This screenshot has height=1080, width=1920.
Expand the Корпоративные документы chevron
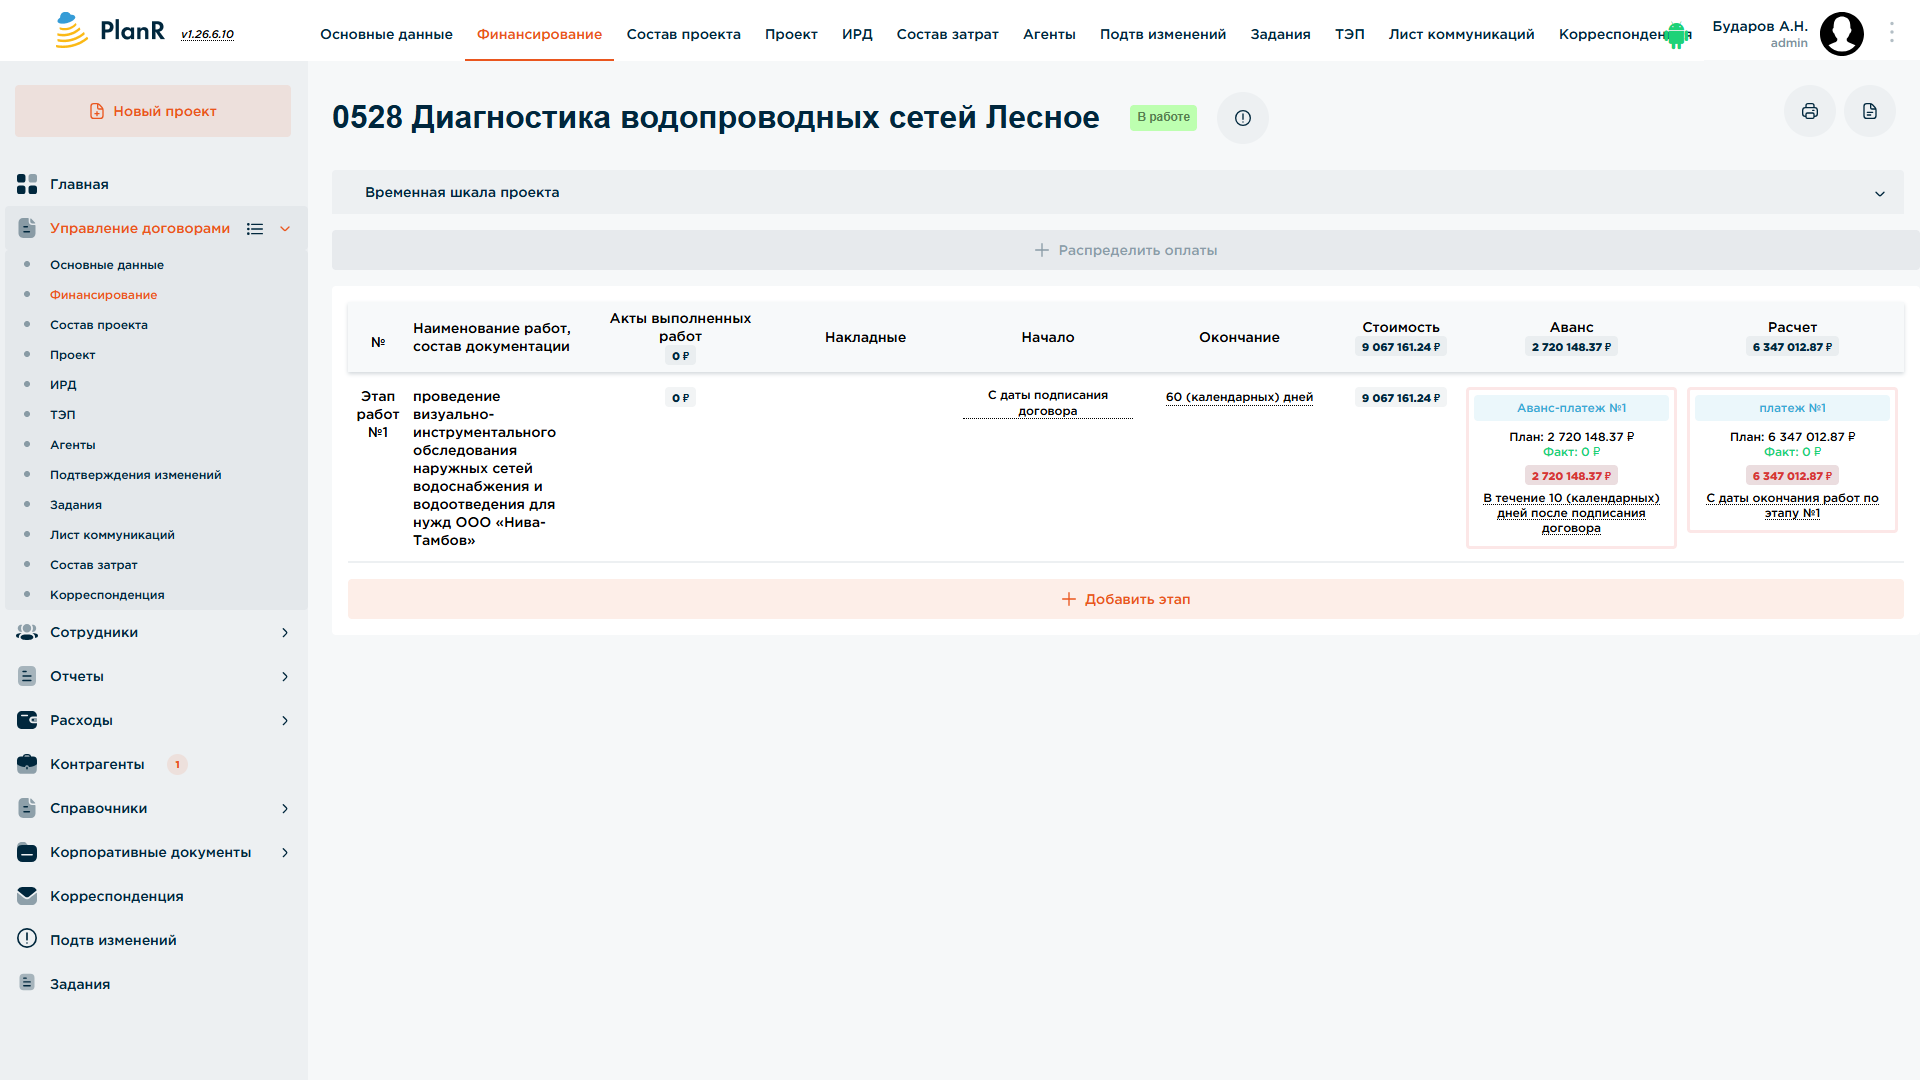point(285,852)
